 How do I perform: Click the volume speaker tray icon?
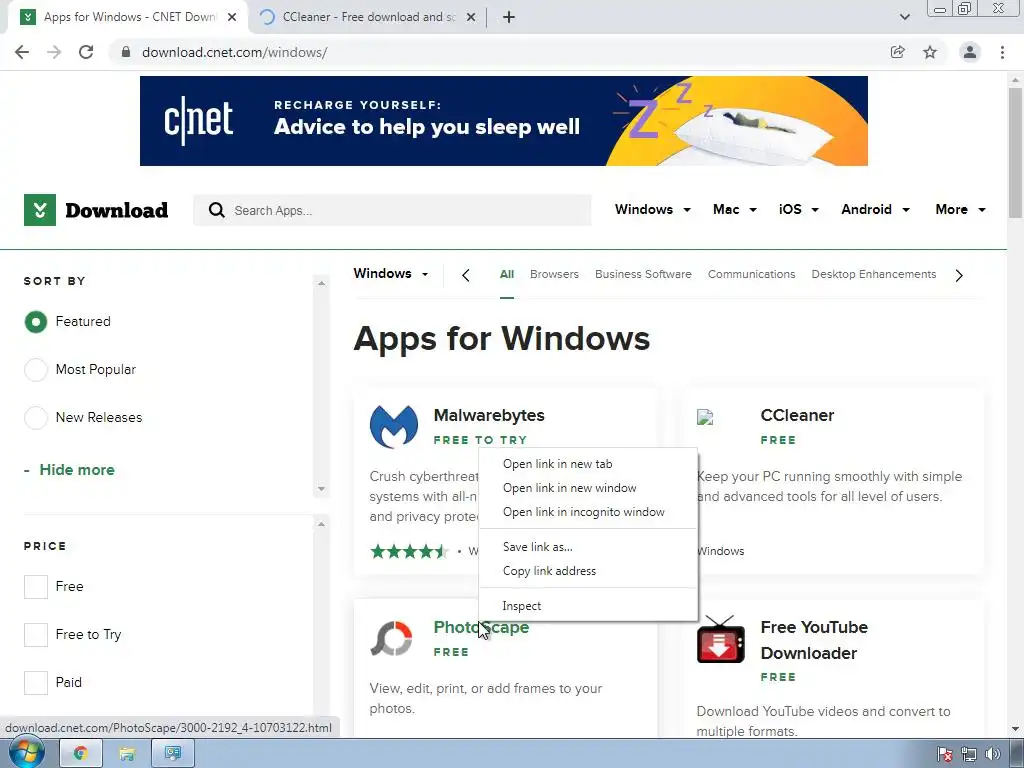993,754
